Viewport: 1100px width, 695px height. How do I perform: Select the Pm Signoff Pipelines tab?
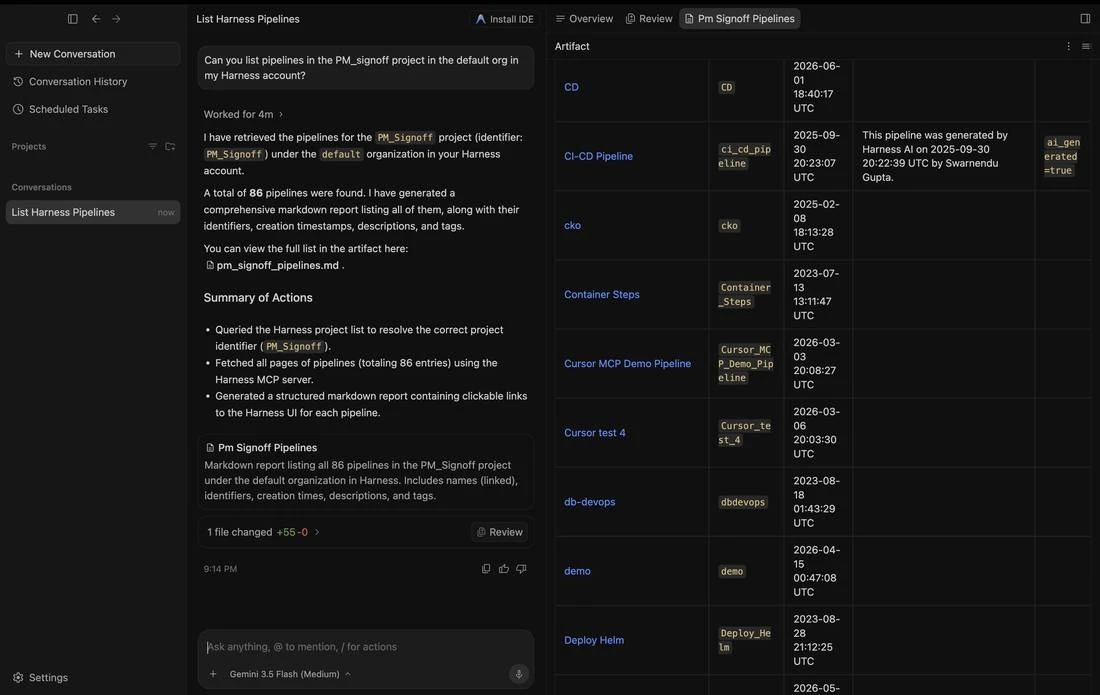739,19
